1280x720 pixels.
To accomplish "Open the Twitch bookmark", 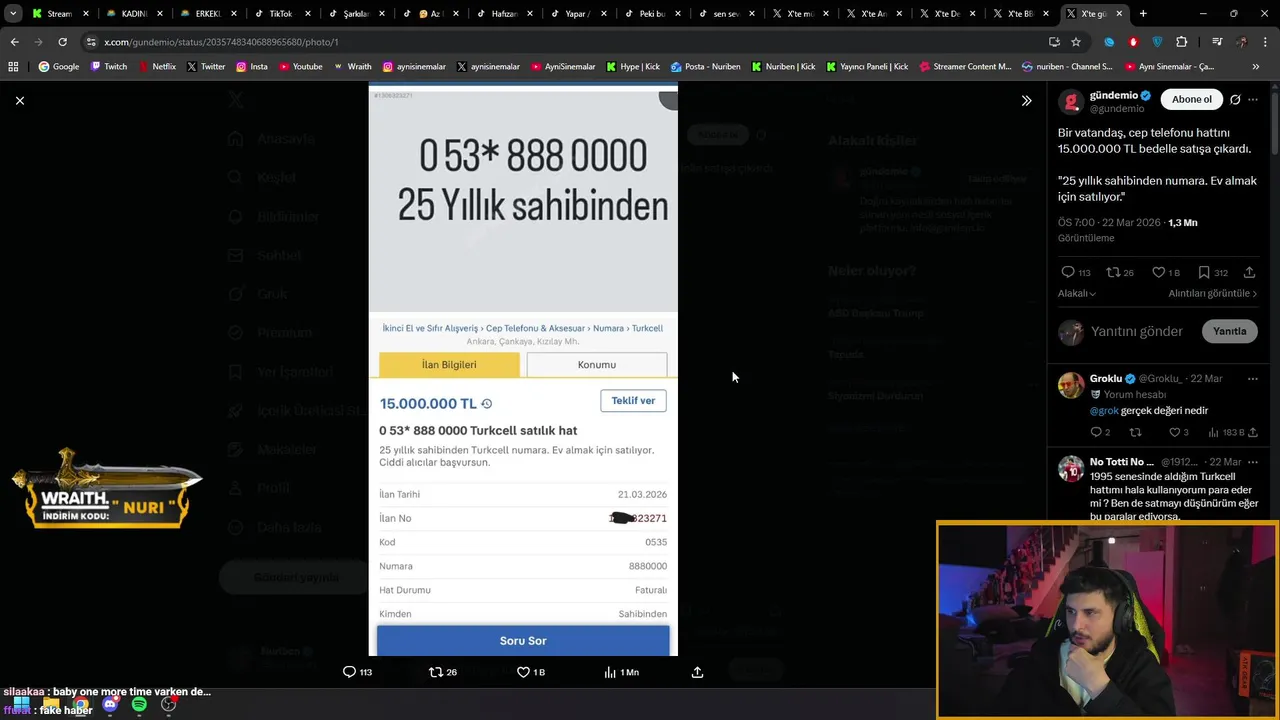I will coord(109,67).
